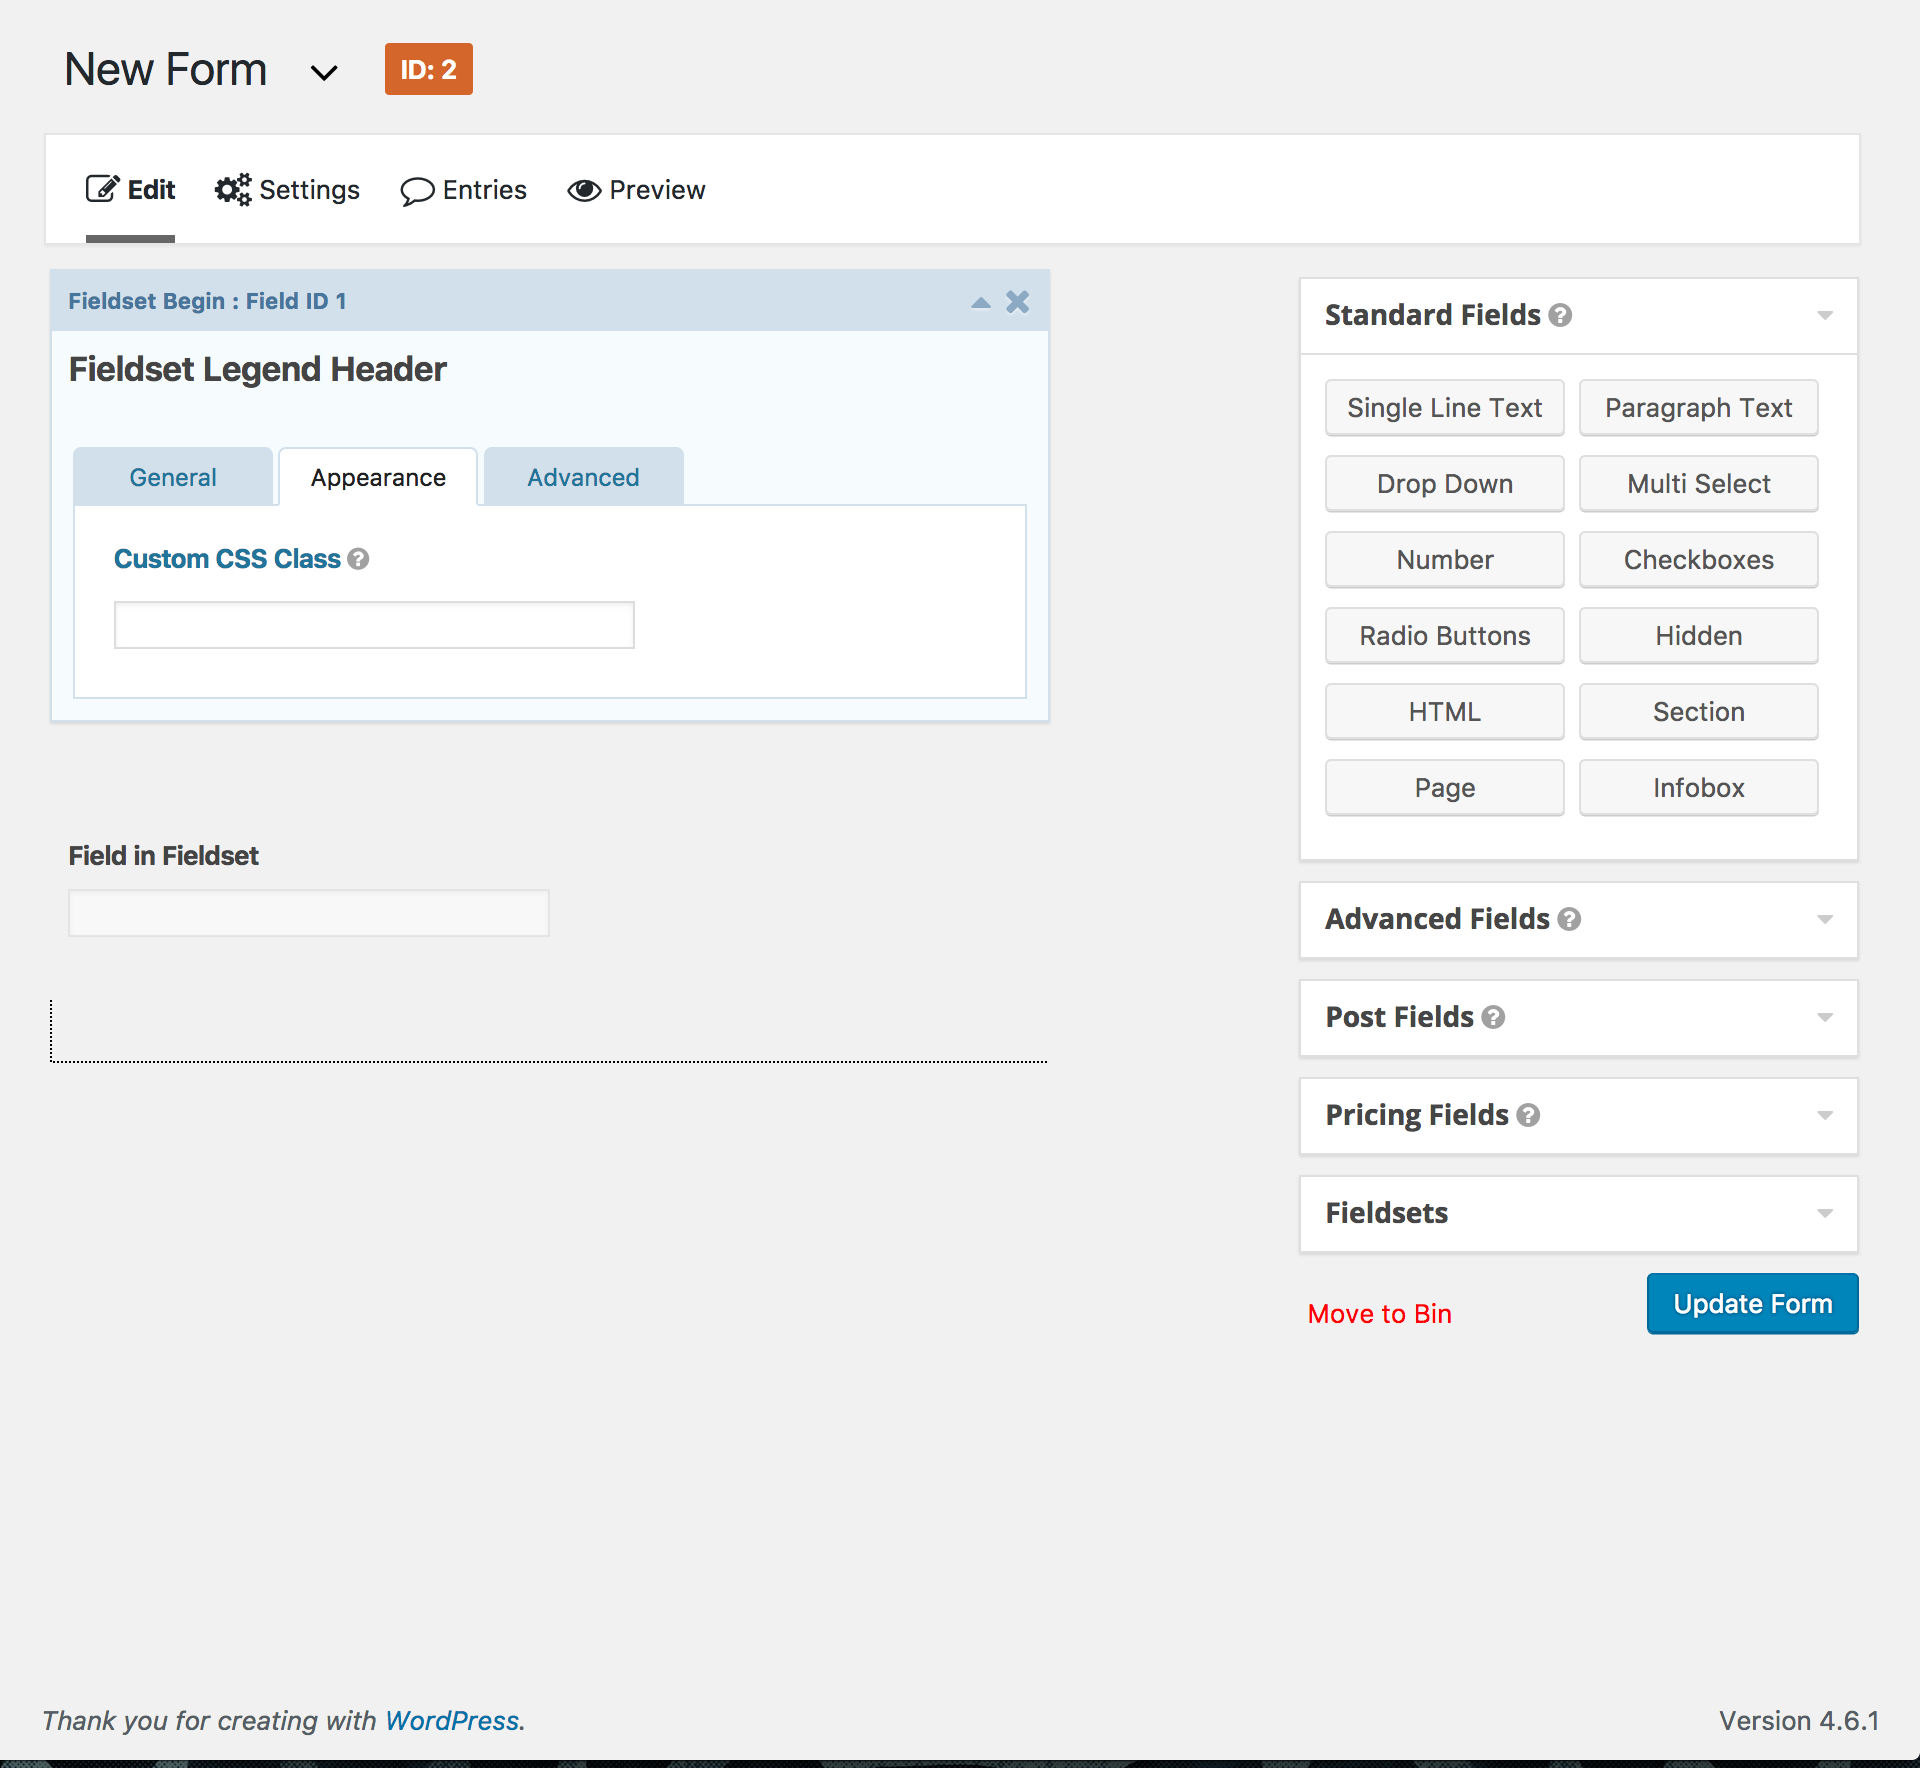
Task: Click the Custom CSS Class help icon
Action: [358, 559]
